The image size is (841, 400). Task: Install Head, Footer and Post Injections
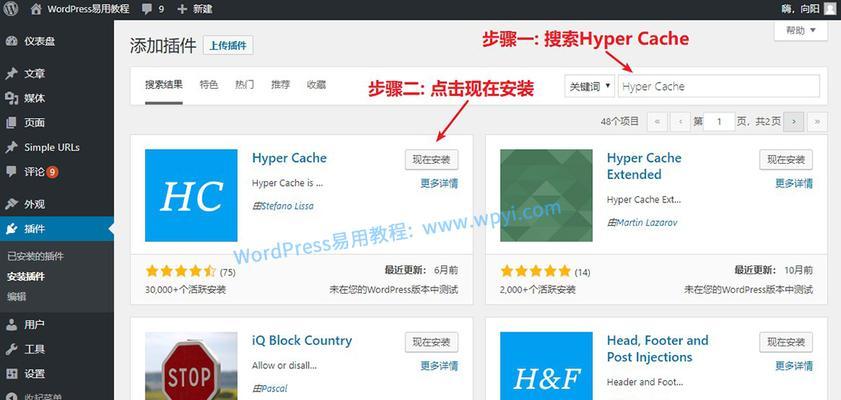tap(786, 342)
